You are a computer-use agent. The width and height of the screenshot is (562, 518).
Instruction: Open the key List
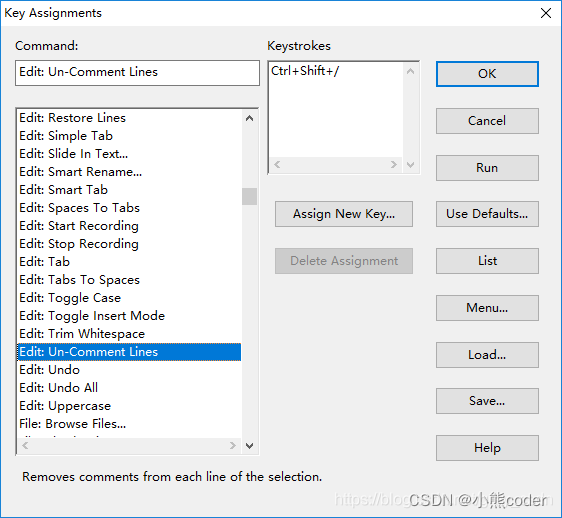tap(487, 261)
